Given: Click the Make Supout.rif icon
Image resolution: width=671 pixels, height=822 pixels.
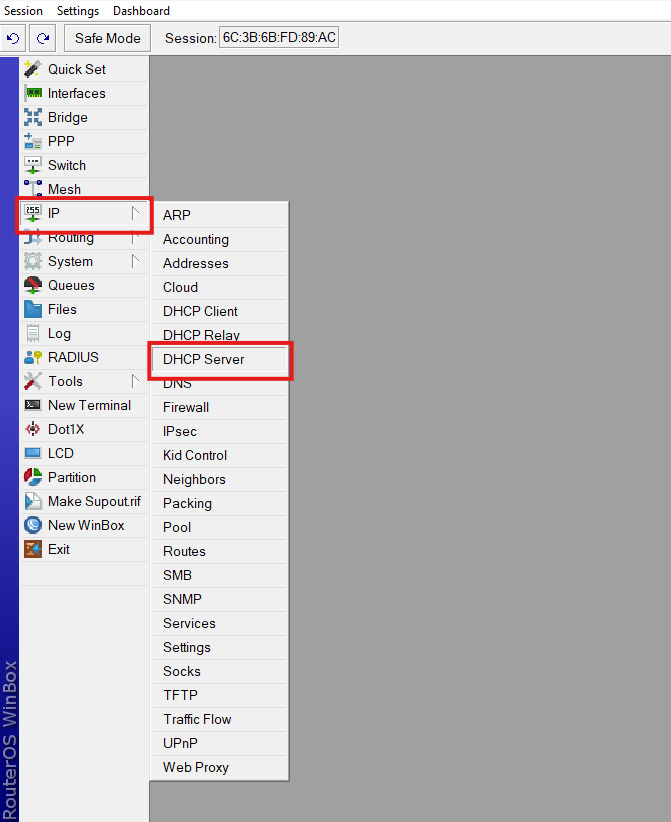Looking at the screenshot, I should pos(33,501).
